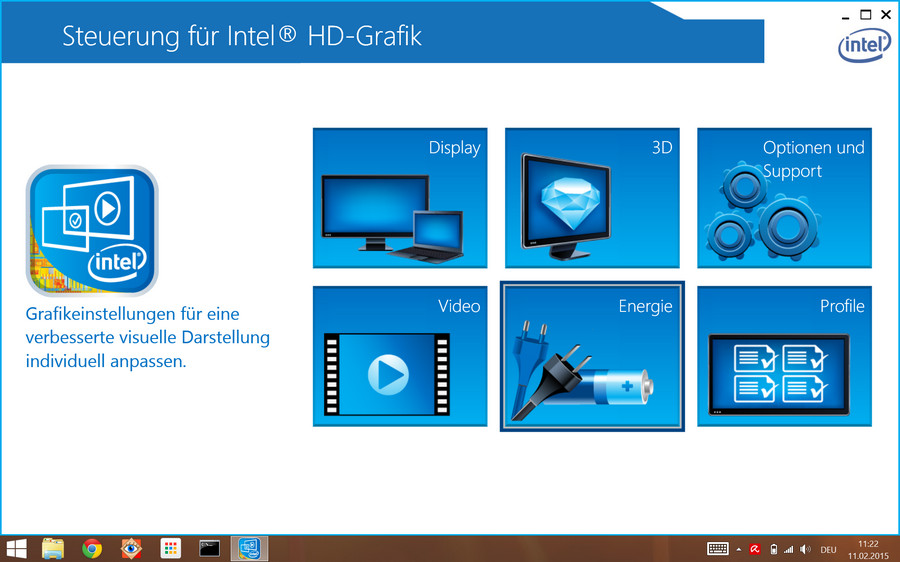Click the Intel logo in top-right corner
The height and width of the screenshot is (562, 900).
[x=864, y=45]
